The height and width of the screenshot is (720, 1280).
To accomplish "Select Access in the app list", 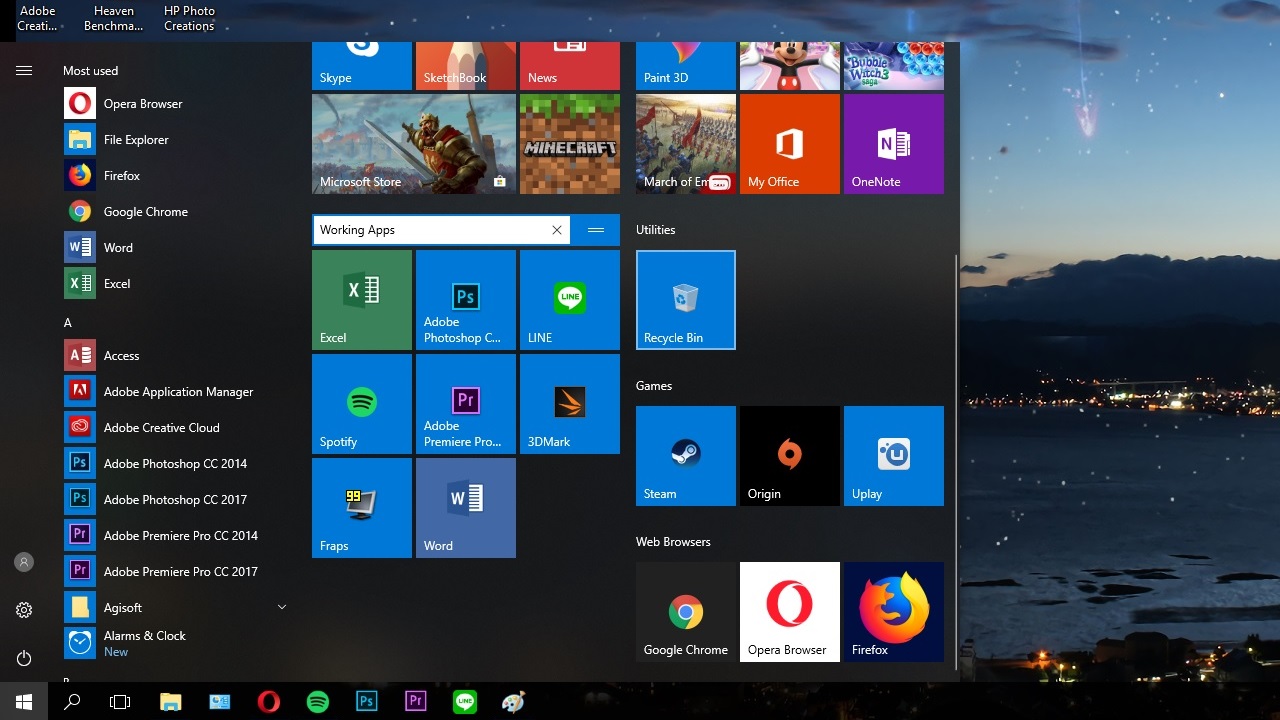I will point(121,356).
